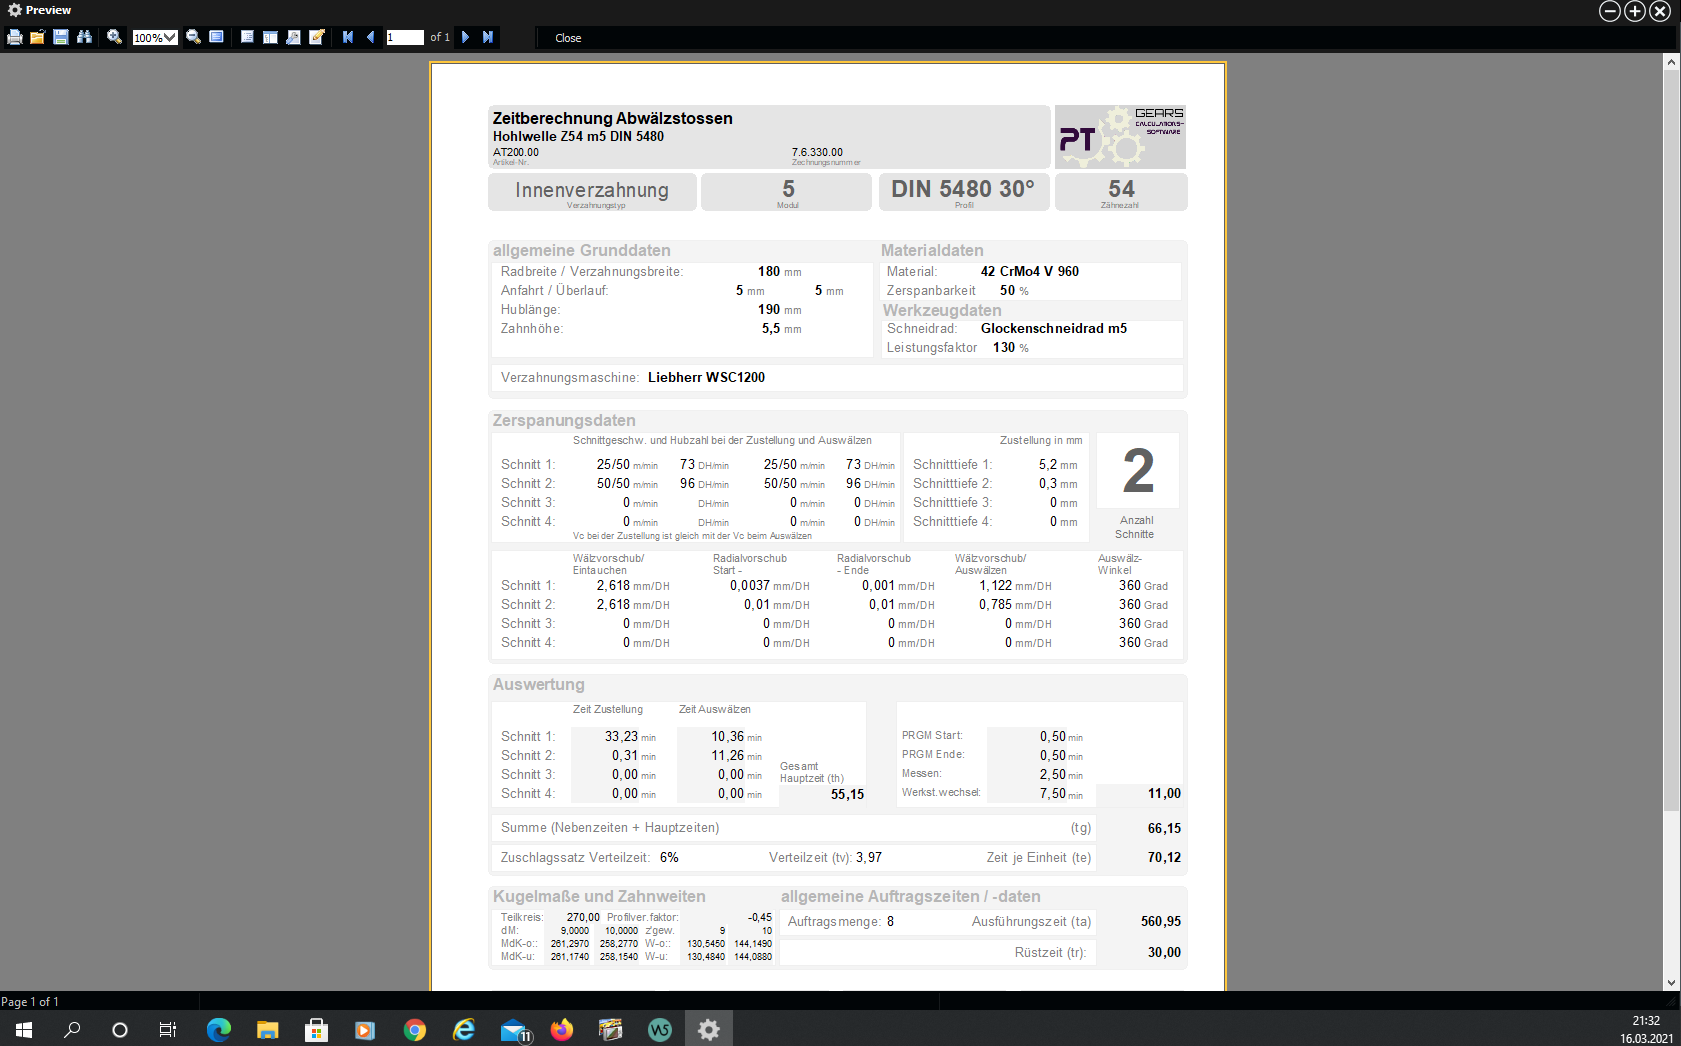Click the Print icon in toolbar
This screenshot has width=1681, height=1046.
coord(15,37)
